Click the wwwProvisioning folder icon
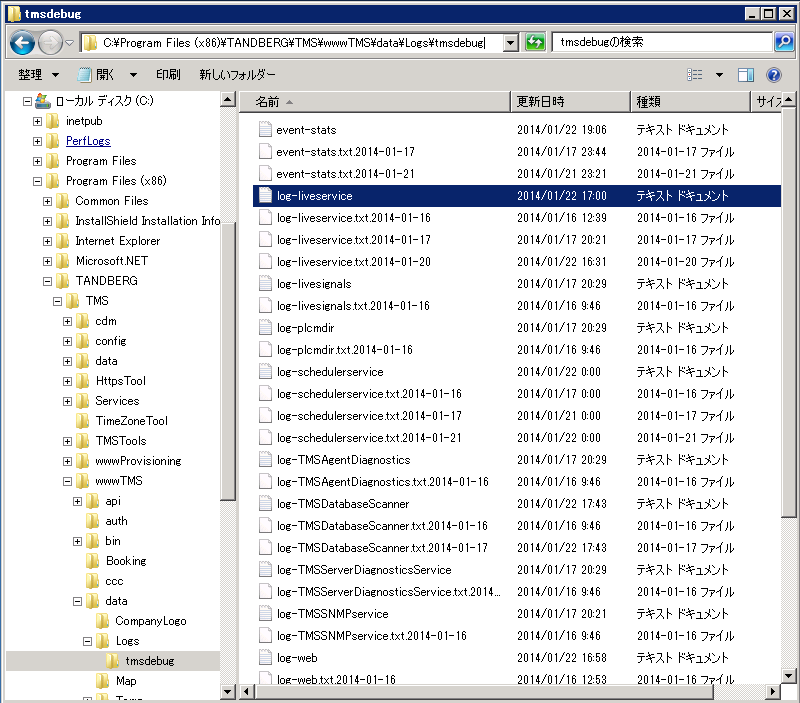800x703 pixels. click(83, 461)
